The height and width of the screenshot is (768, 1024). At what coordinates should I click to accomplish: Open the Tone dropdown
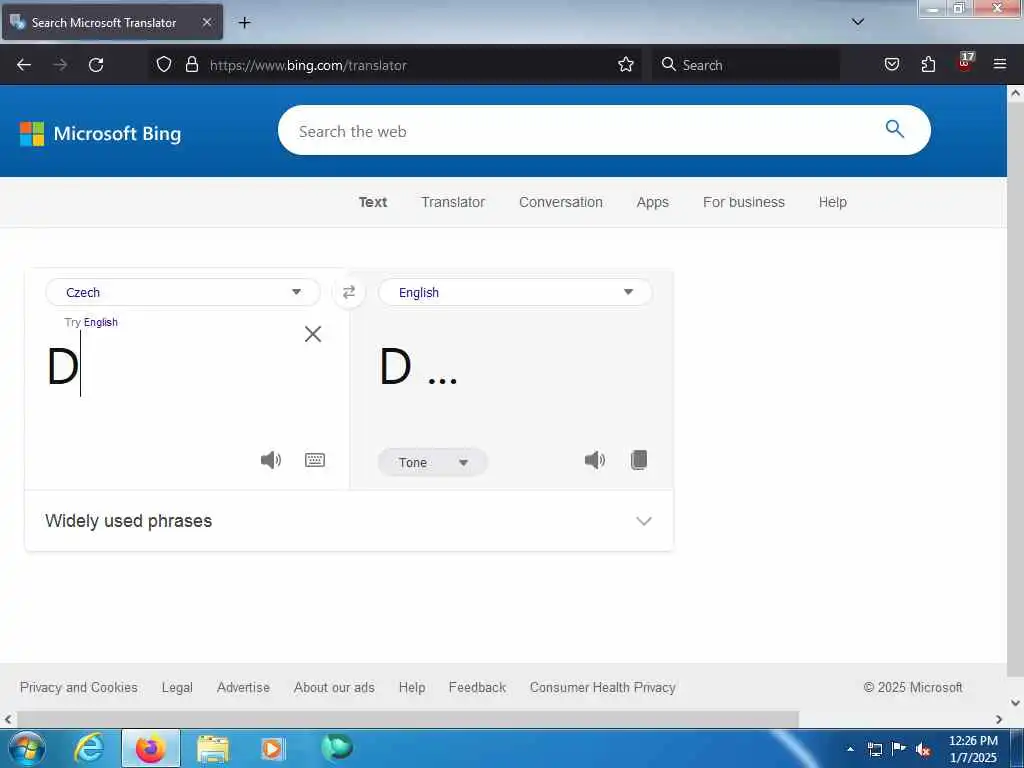432,462
